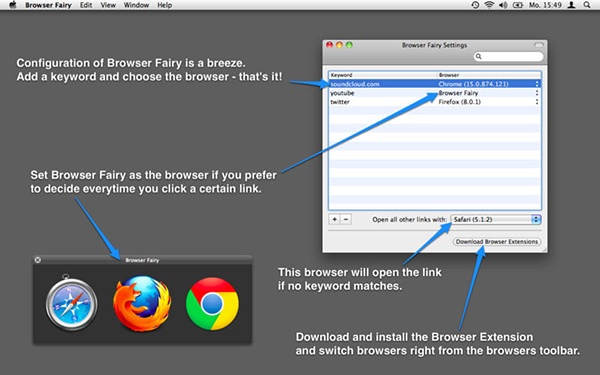Open Time Machine menu bar icon
The image size is (600, 375).
(x=475, y=5)
